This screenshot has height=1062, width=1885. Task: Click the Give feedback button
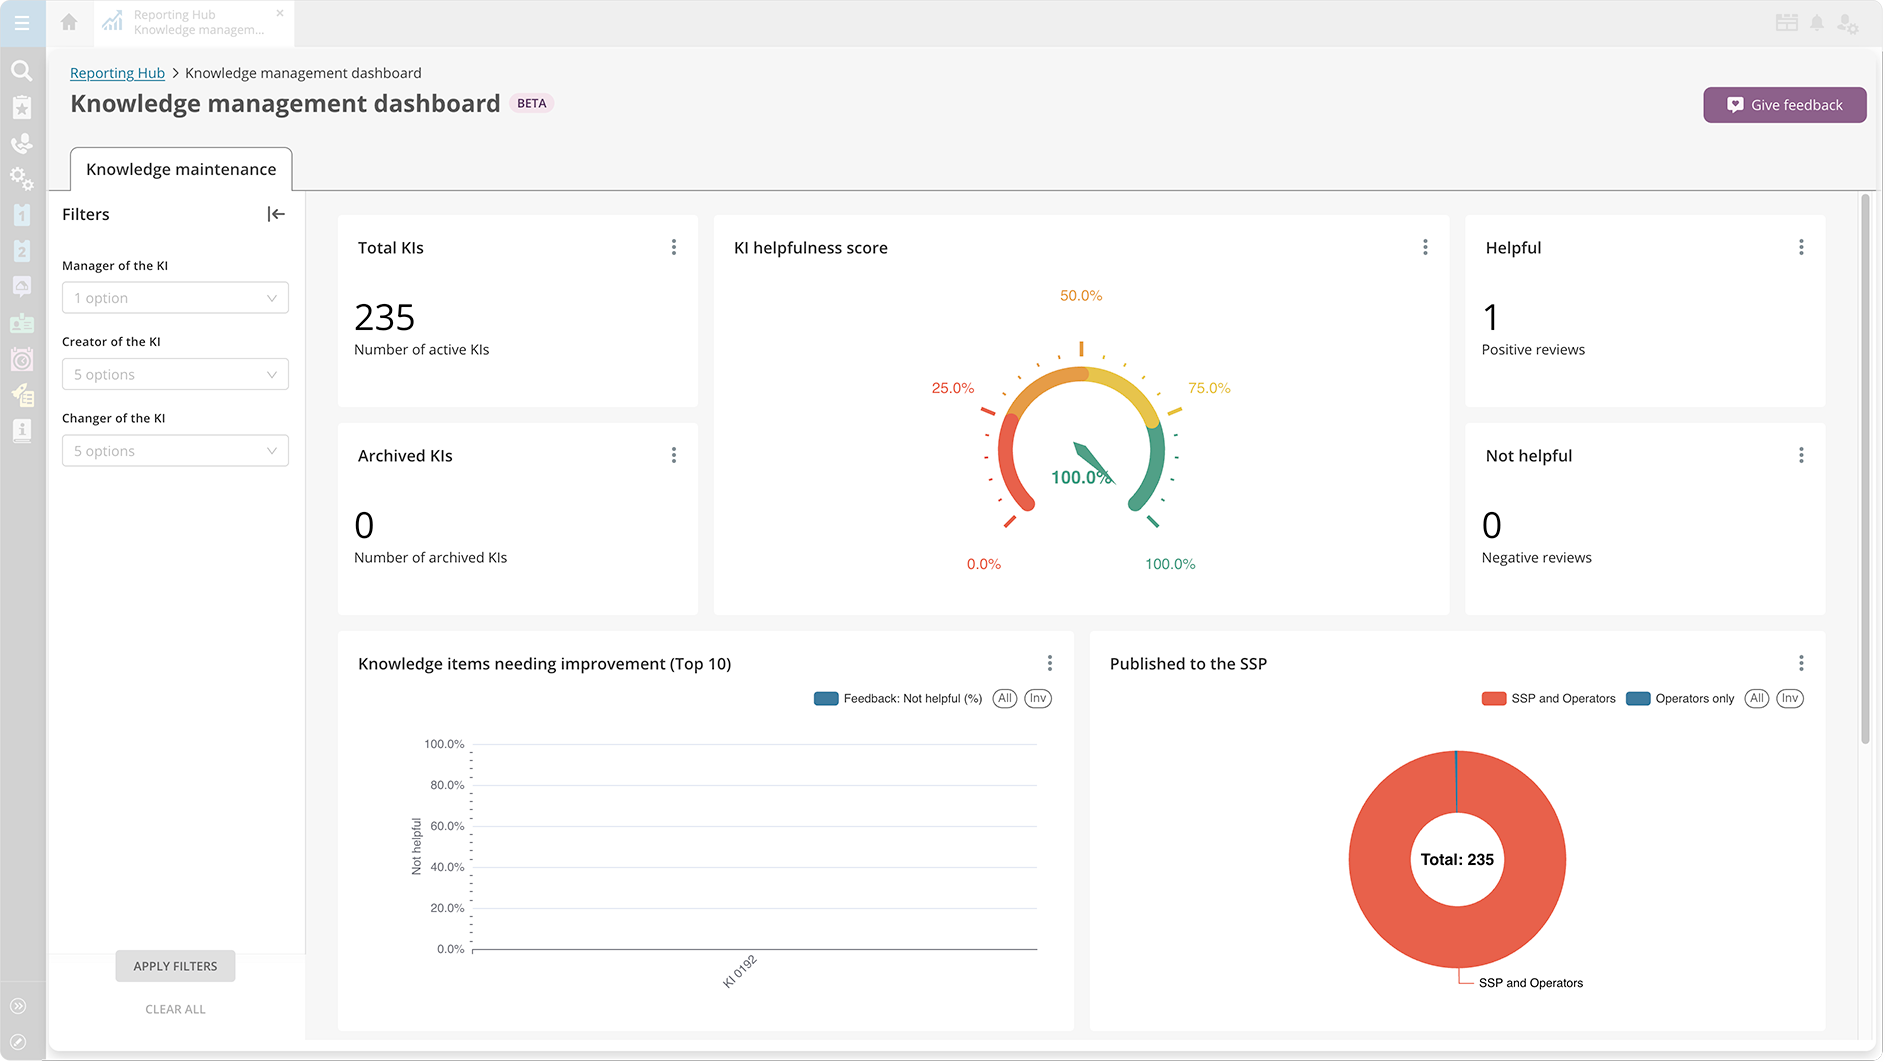pyautogui.click(x=1784, y=105)
